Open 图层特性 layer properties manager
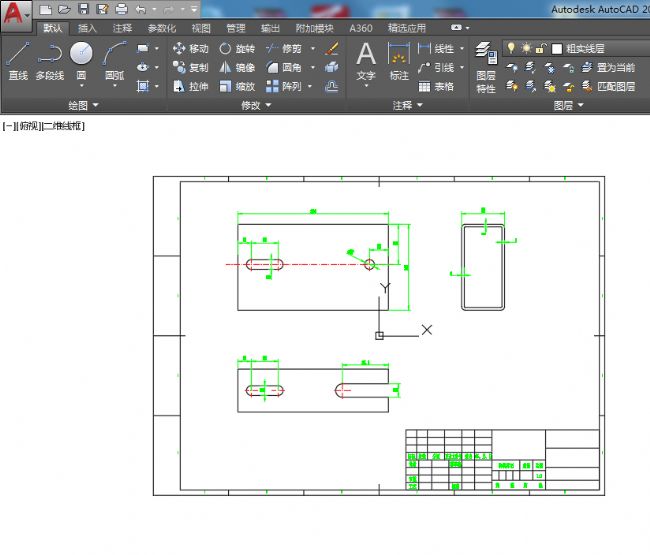Image resolution: width=650 pixels, height=555 pixels. tap(486, 67)
